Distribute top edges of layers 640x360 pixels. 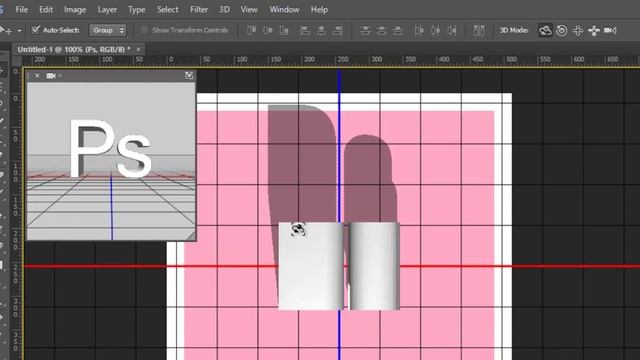click(365, 30)
